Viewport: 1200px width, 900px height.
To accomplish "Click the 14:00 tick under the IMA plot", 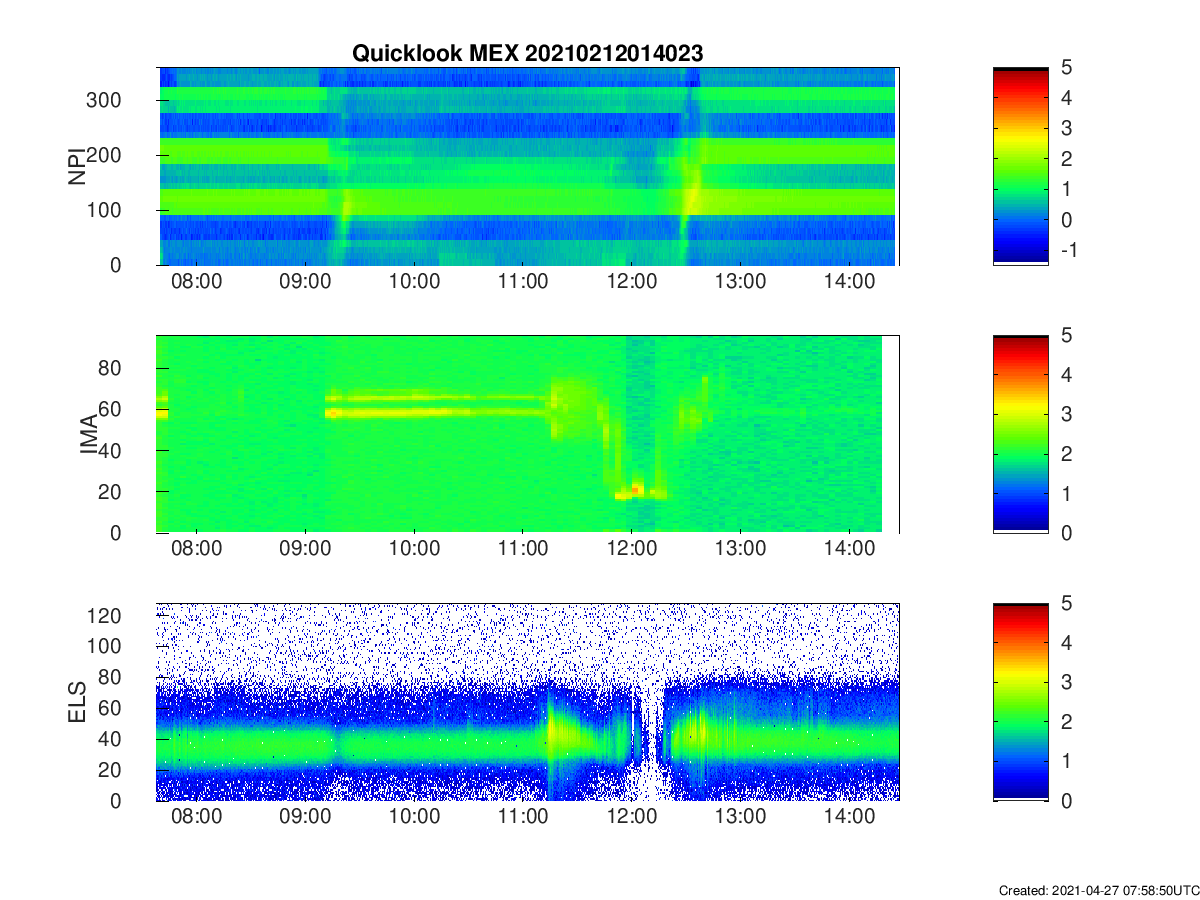I will click(848, 549).
